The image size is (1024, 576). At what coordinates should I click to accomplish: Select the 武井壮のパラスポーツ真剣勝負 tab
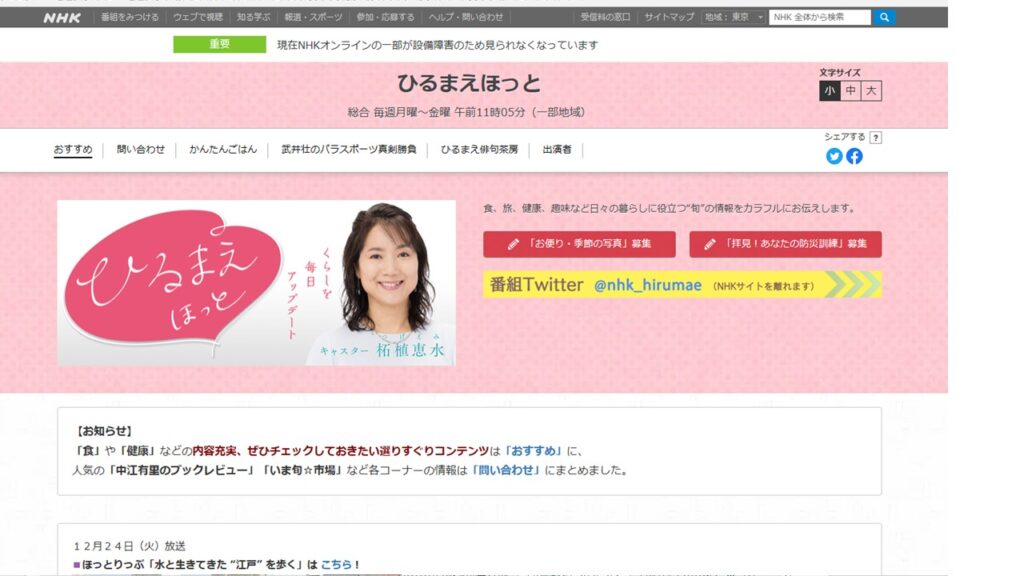pos(349,150)
